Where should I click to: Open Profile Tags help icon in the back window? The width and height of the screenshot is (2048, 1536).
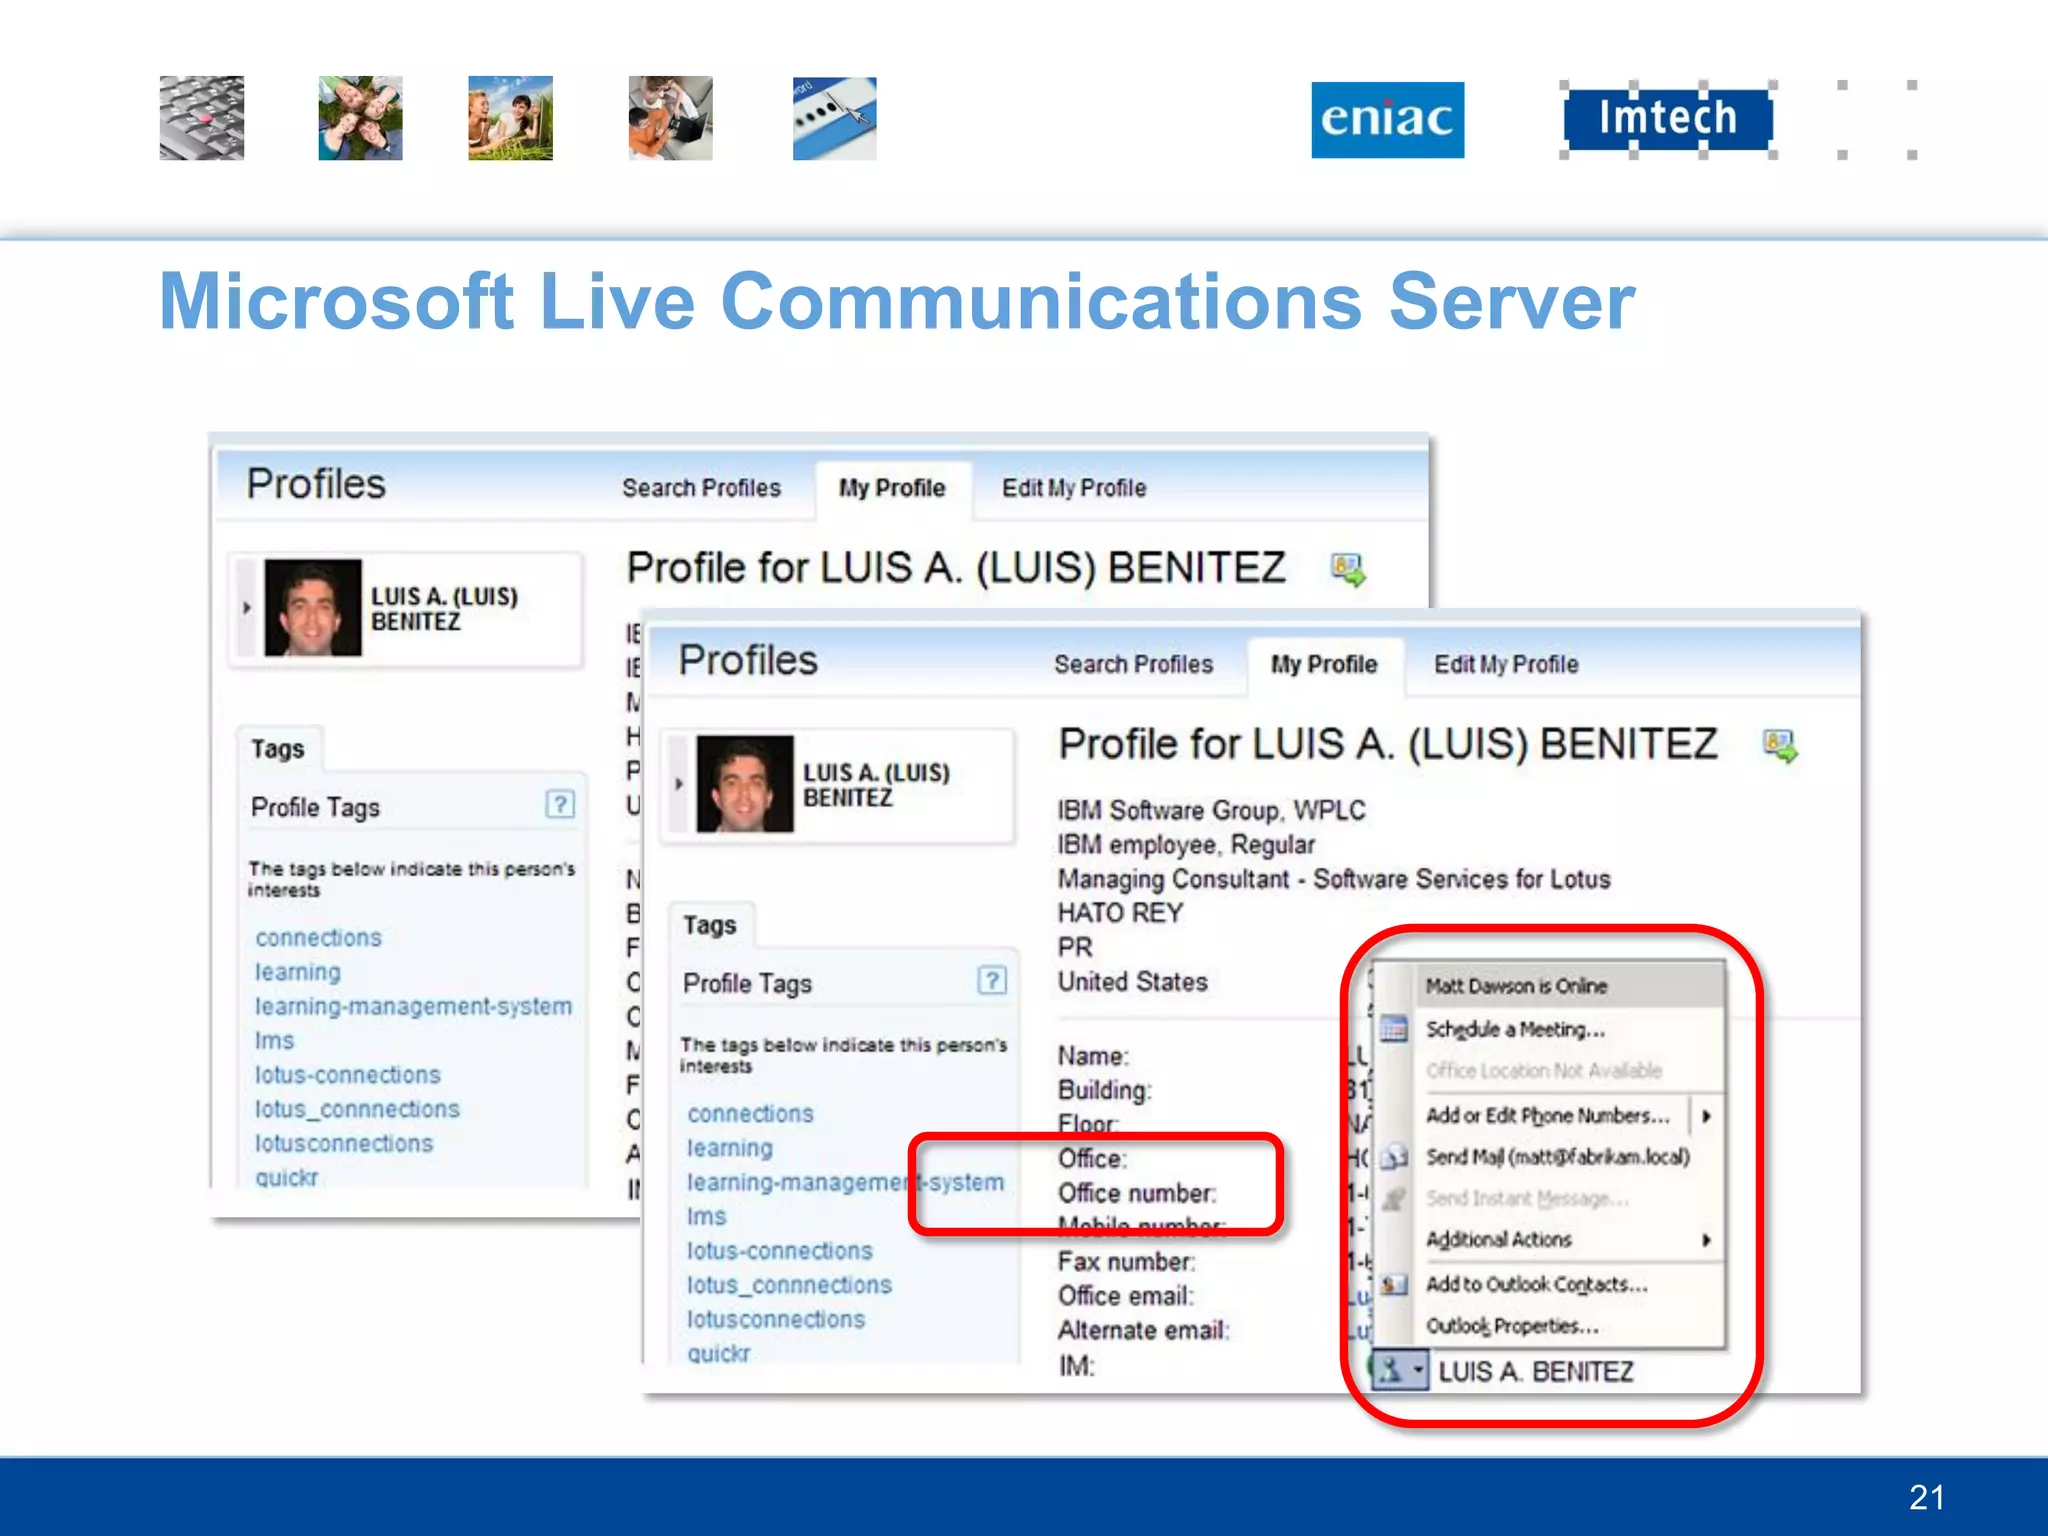click(560, 804)
